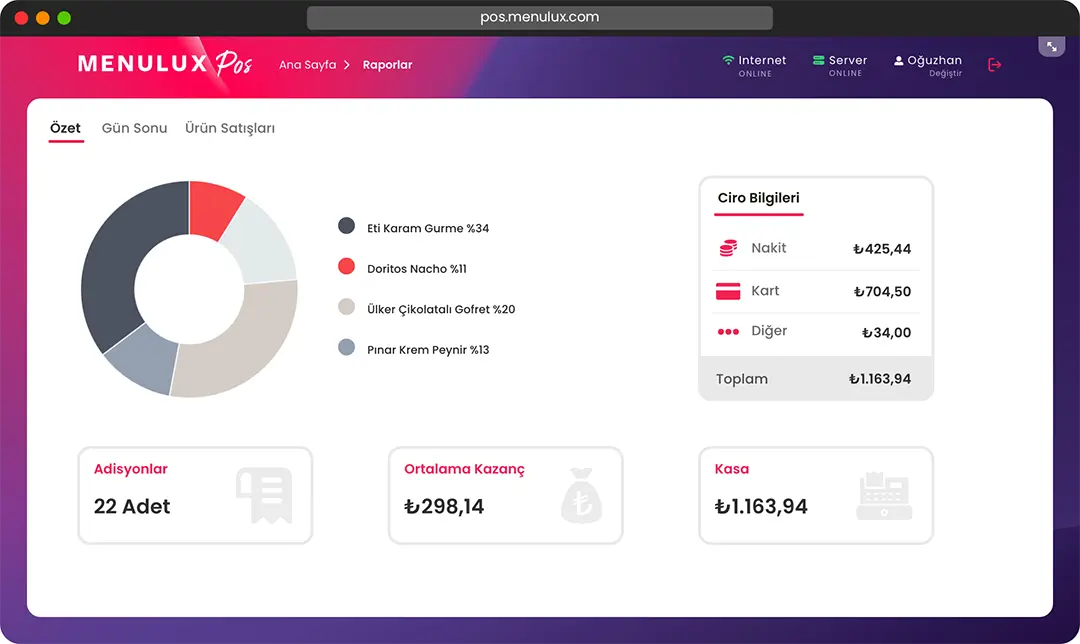Image resolution: width=1080 pixels, height=644 pixels.
Task: Click the receipt icon in Adisyonlar card
Action: click(264, 495)
